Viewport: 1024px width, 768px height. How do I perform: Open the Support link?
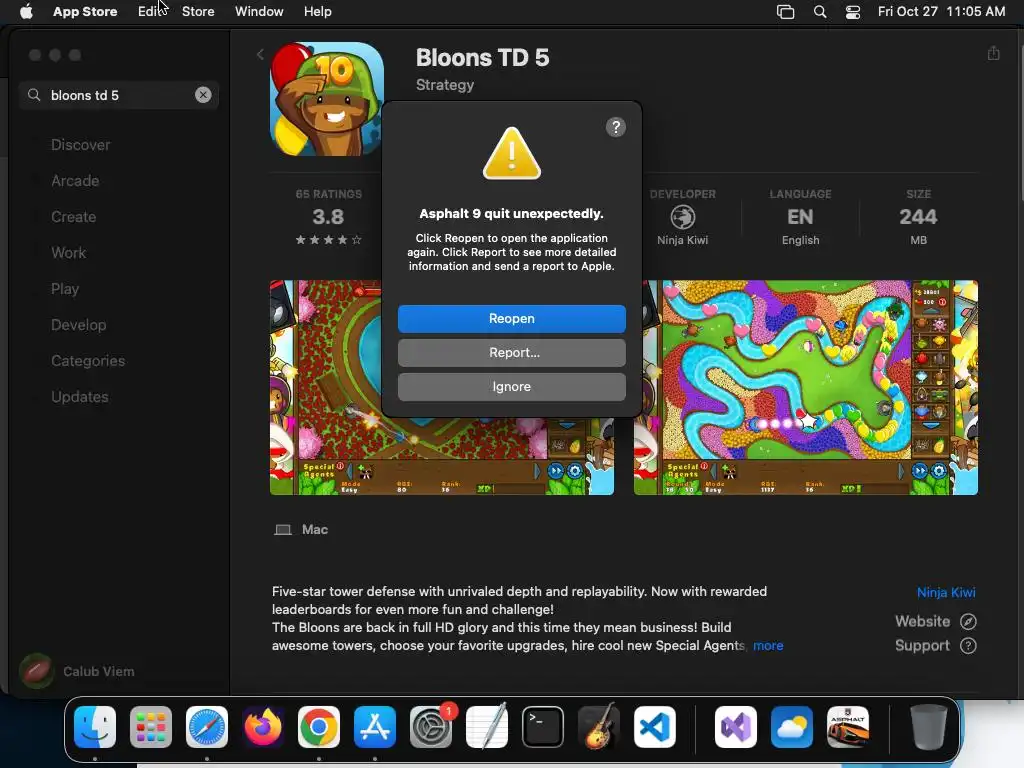point(935,645)
